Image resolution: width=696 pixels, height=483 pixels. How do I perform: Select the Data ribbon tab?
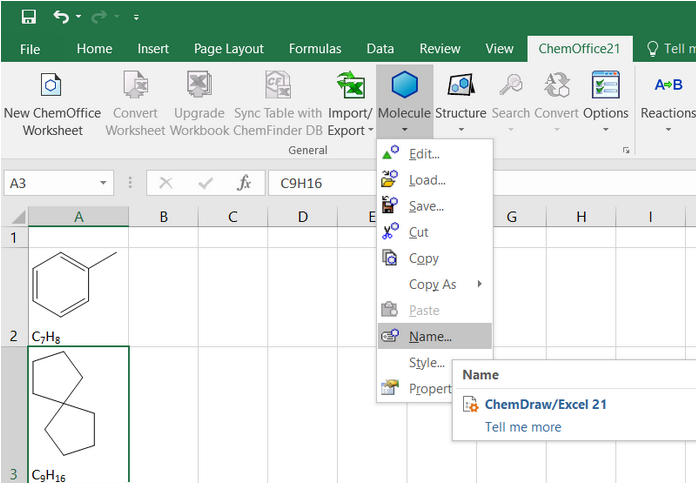380,48
